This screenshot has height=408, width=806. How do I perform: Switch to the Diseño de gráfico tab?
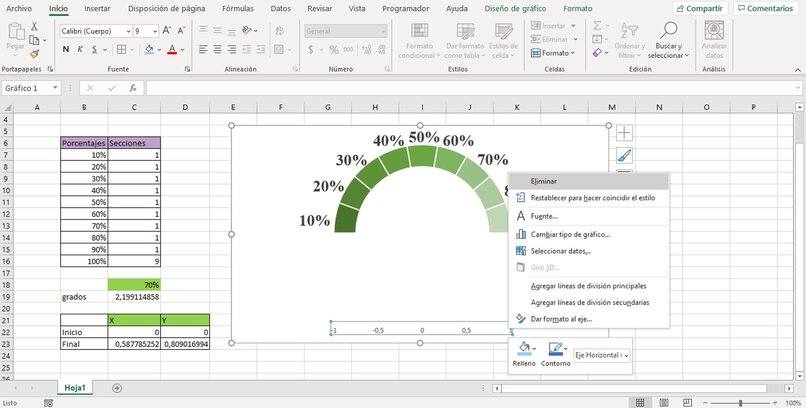tap(516, 9)
